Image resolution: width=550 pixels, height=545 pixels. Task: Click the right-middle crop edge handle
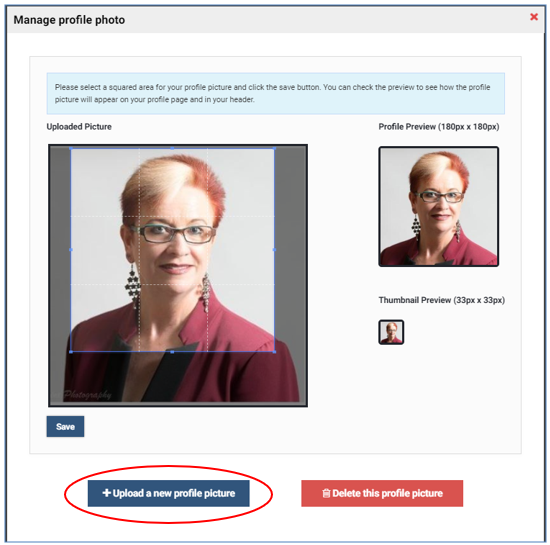pos(274,250)
